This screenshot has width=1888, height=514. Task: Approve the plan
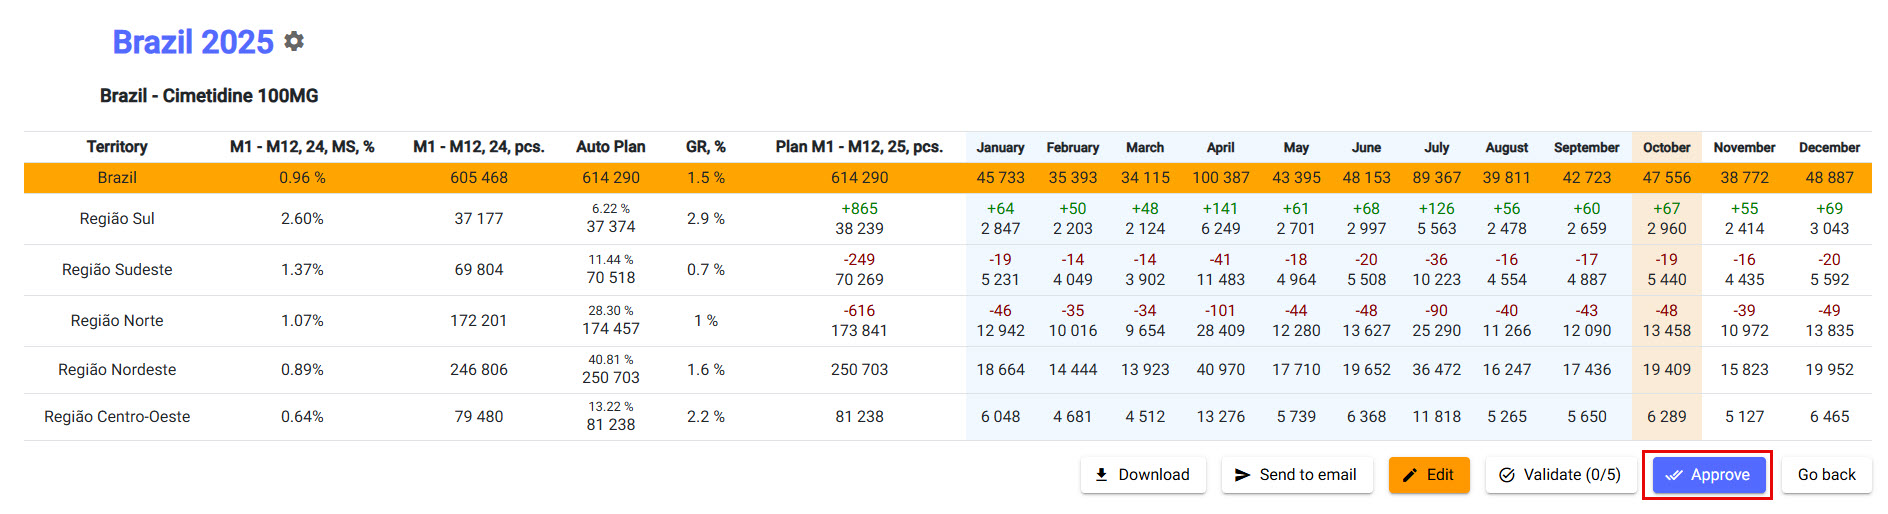[1707, 475]
